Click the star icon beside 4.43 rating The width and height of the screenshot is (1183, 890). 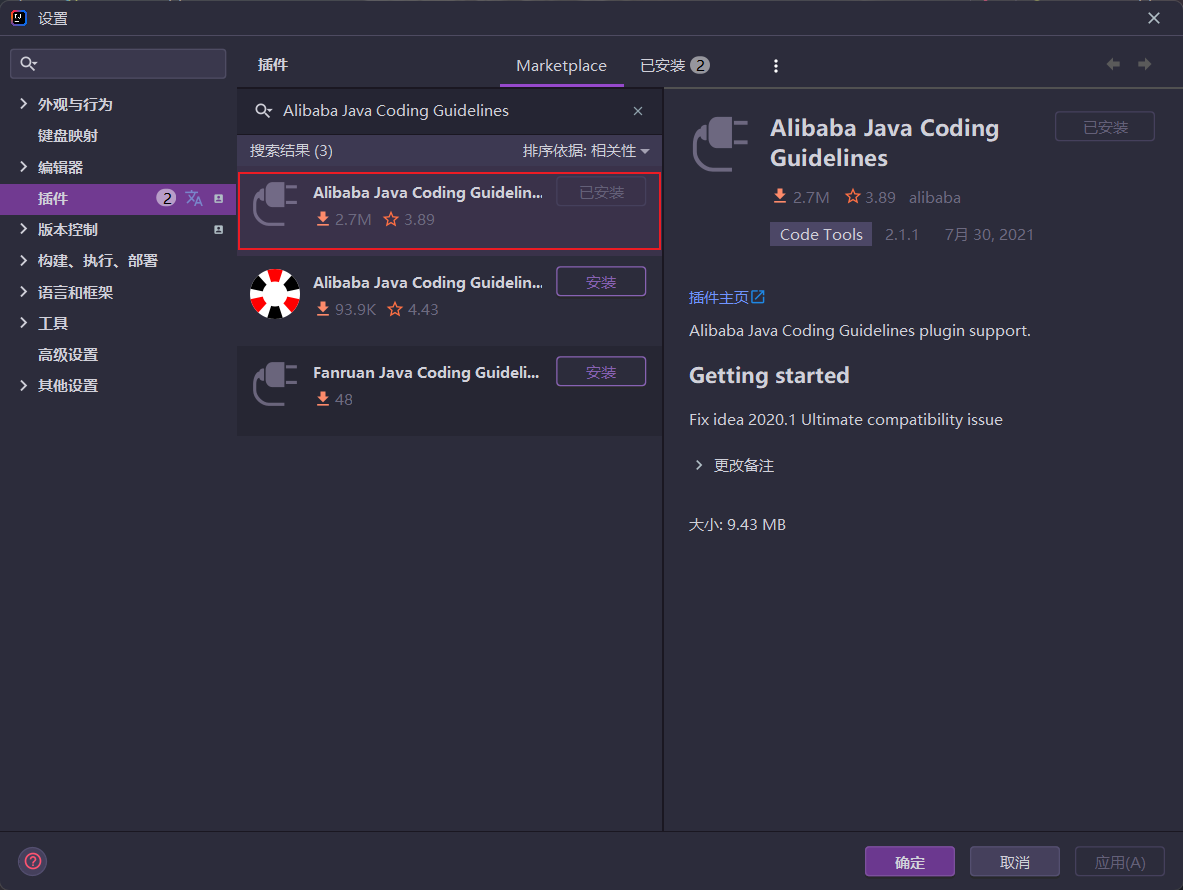(x=395, y=309)
